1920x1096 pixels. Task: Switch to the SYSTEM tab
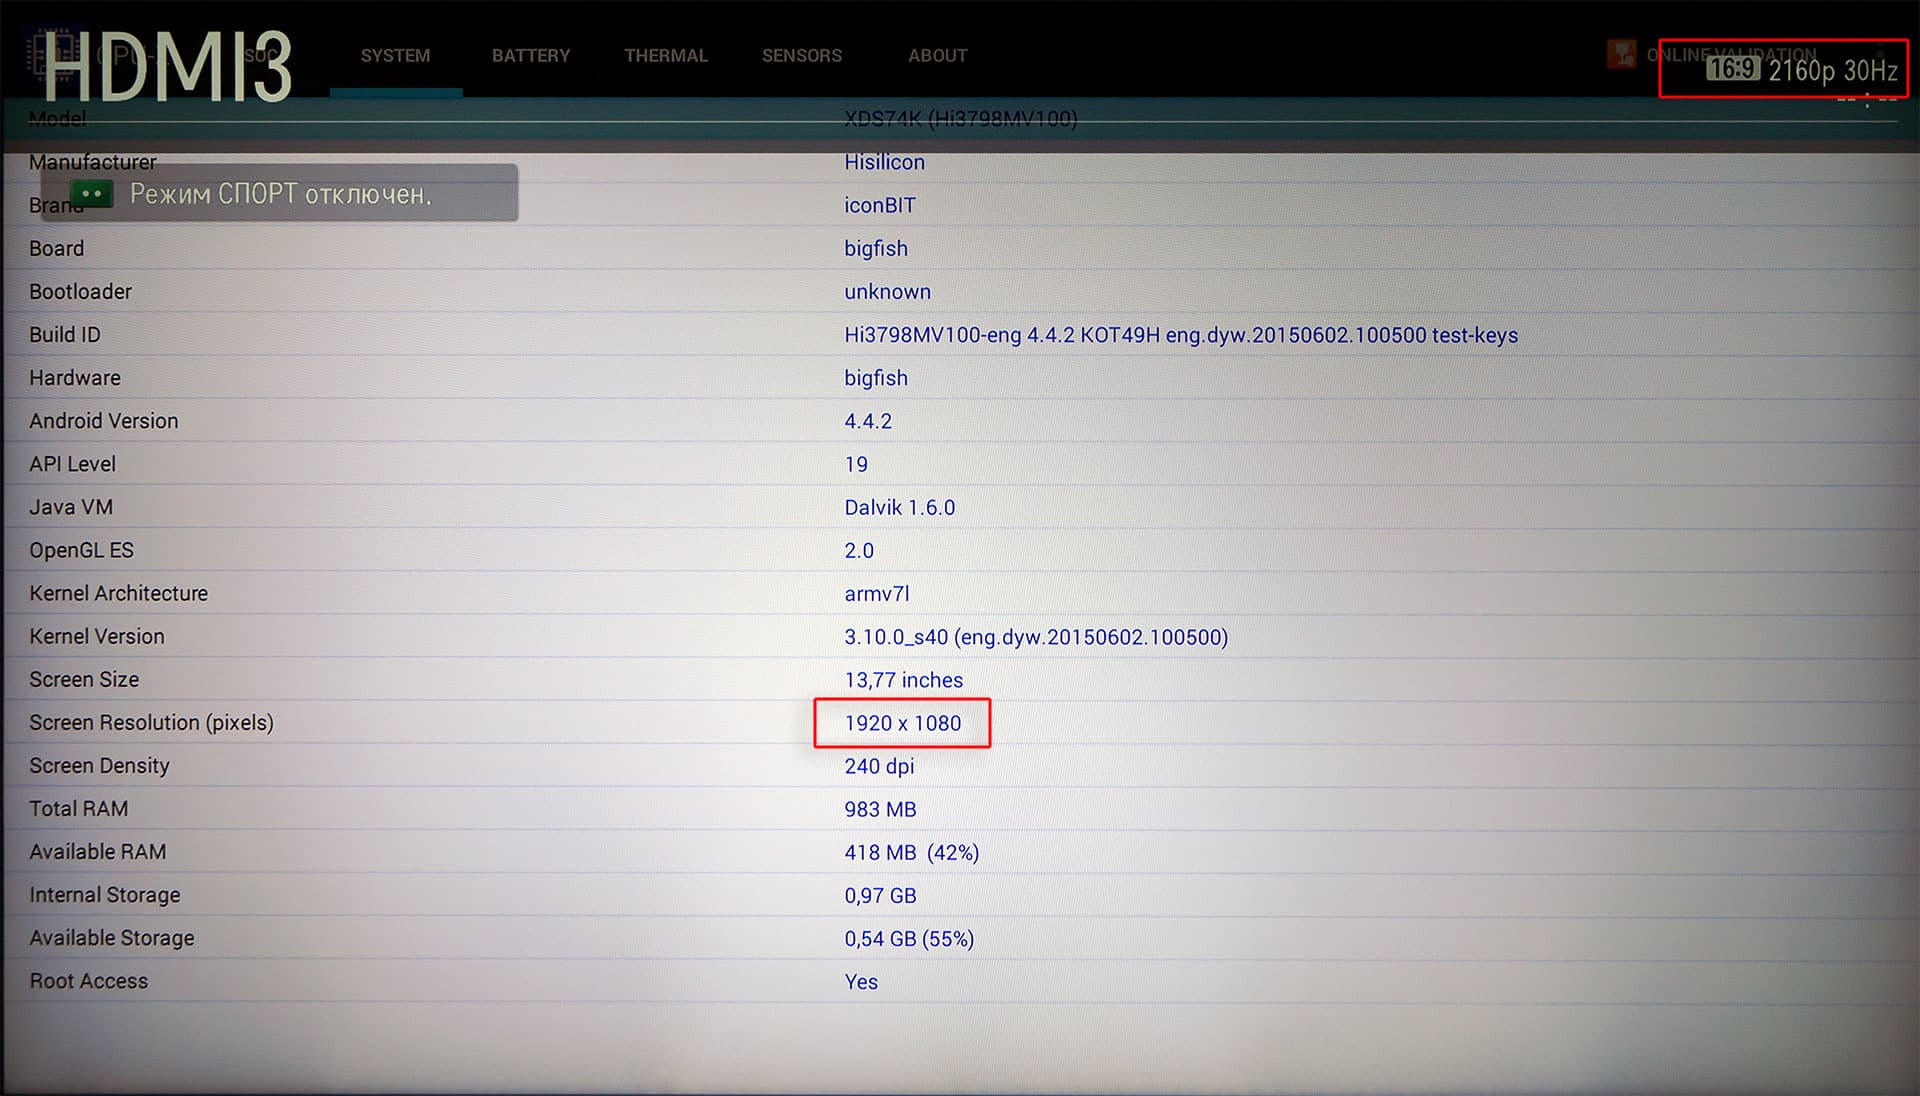(395, 56)
